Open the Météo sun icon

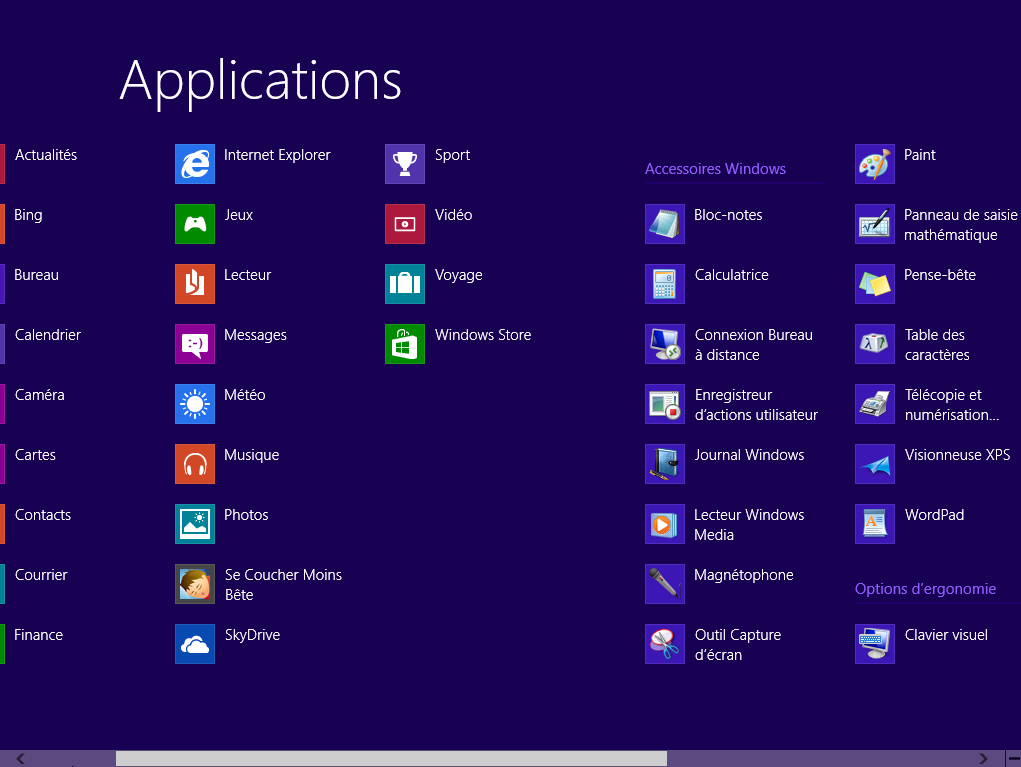[x=195, y=404]
